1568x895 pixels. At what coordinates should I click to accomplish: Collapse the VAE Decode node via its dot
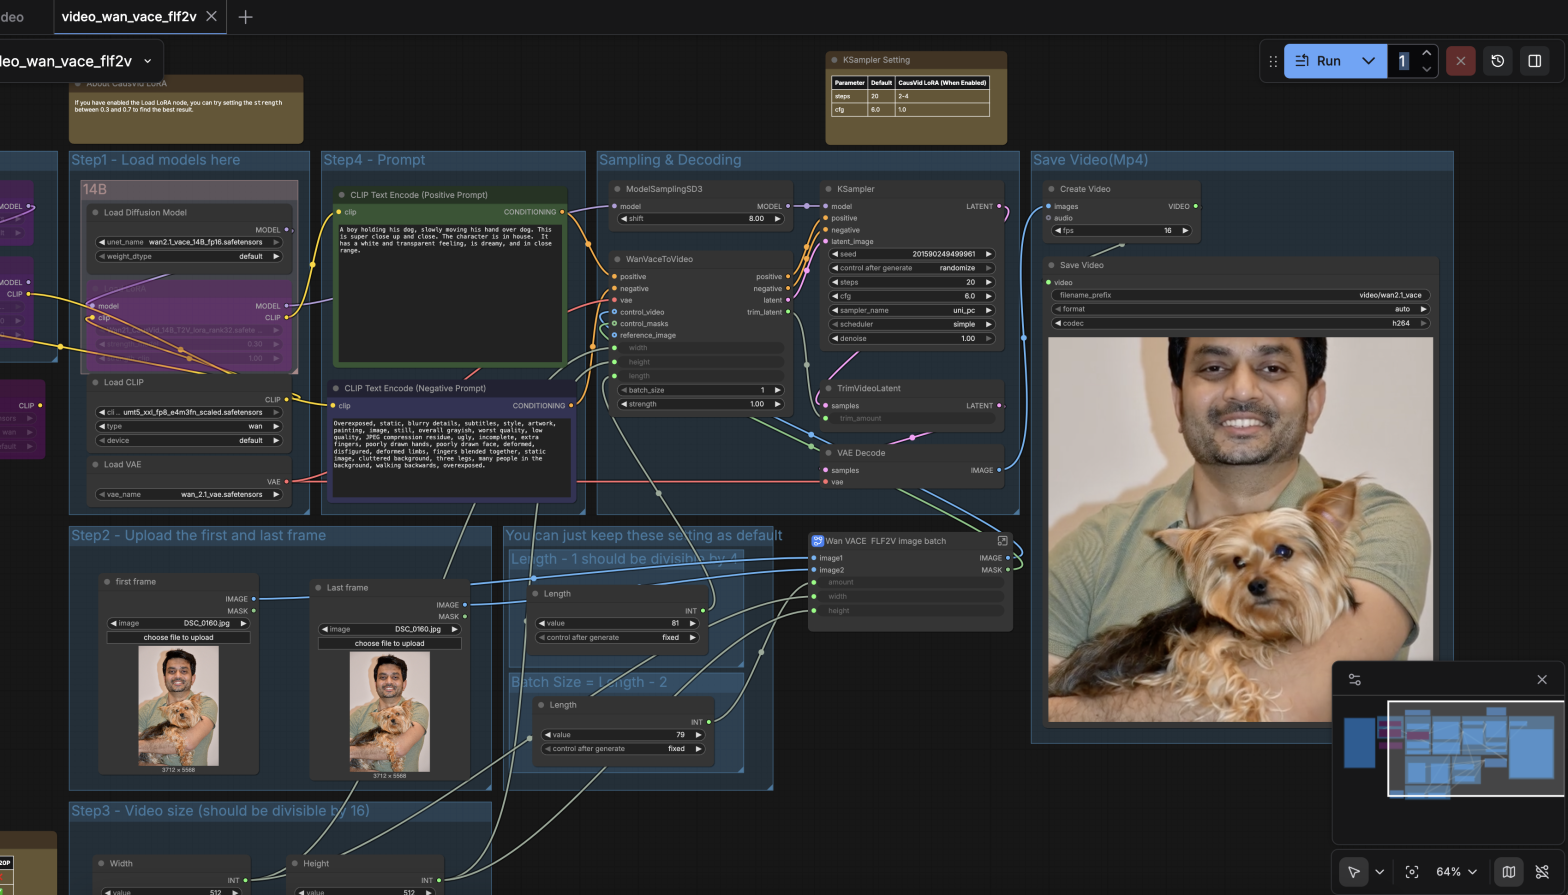tap(829, 453)
